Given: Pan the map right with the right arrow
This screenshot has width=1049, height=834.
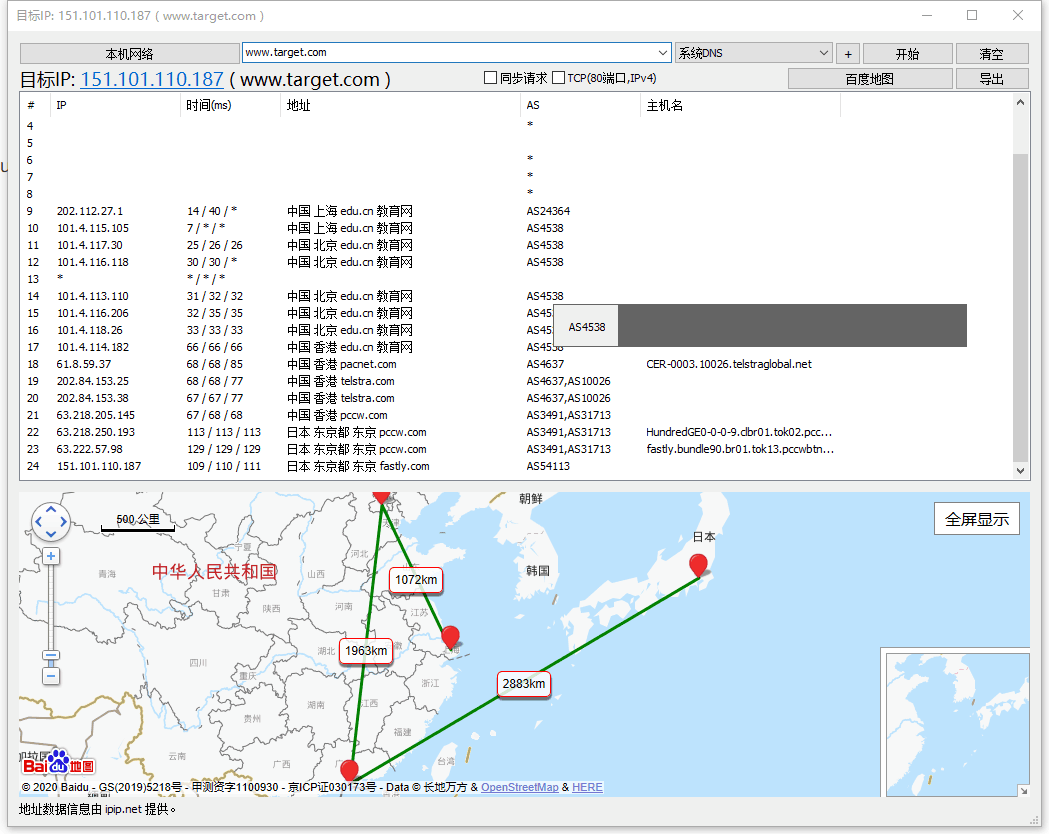Looking at the screenshot, I should [64, 522].
